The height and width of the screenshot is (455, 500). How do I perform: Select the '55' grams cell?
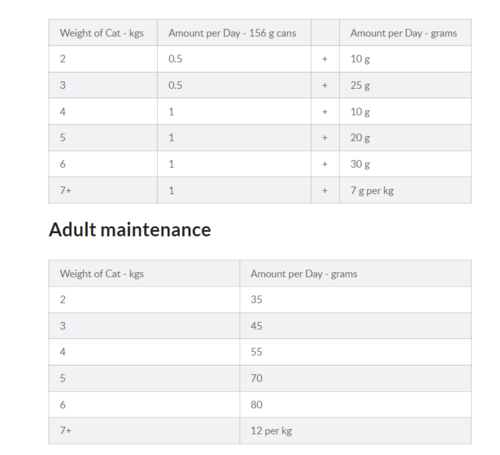pos(355,352)
